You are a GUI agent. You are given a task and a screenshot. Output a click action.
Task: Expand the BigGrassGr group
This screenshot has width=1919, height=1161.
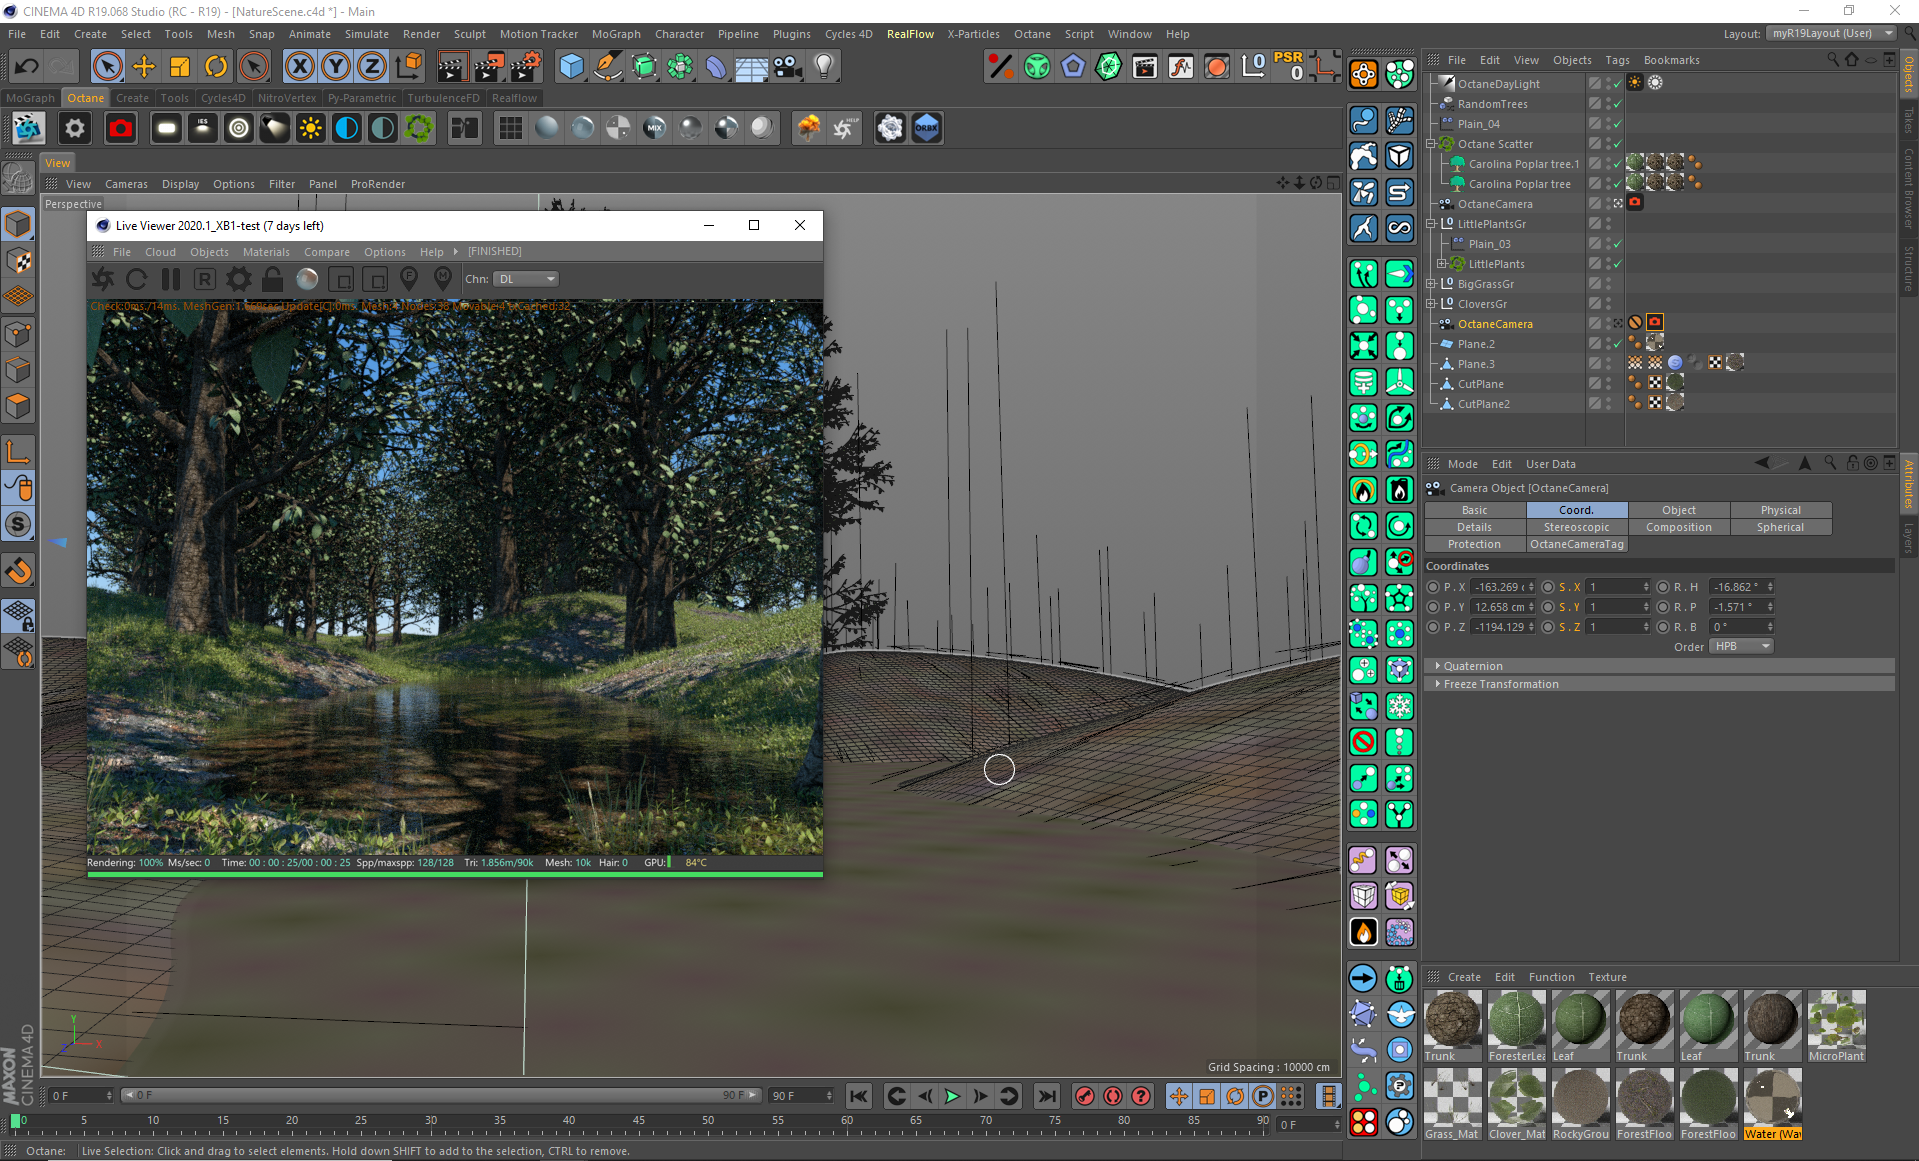(1431, 284)
